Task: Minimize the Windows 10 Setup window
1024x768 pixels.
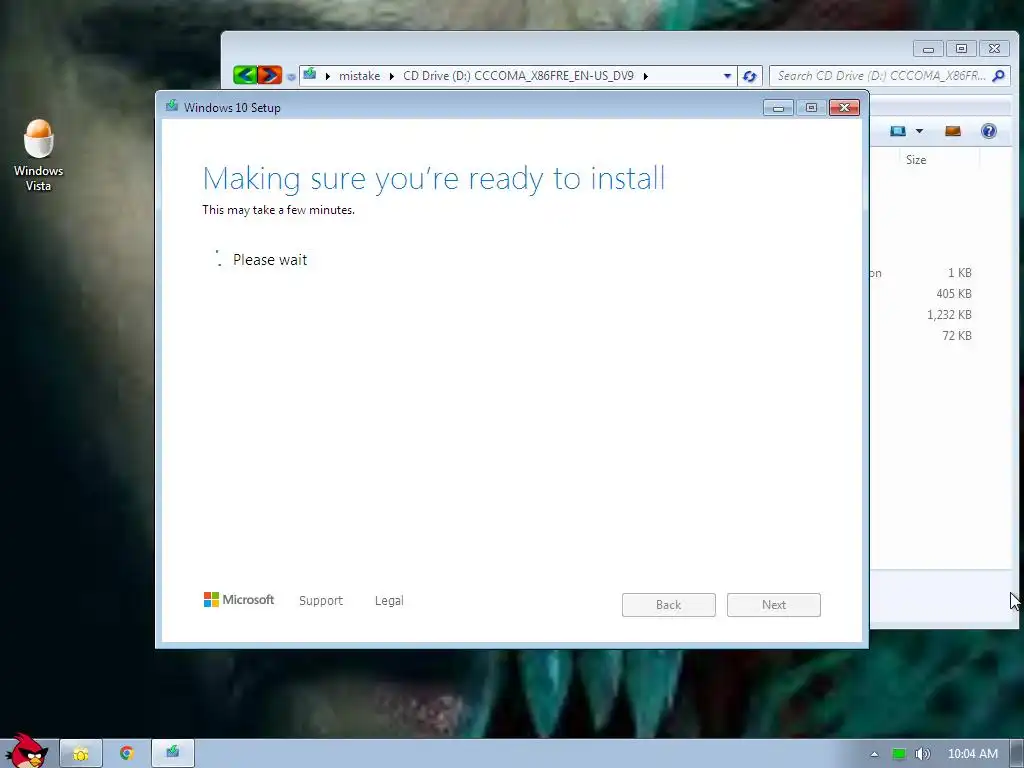Action: [x=778, y=108]
